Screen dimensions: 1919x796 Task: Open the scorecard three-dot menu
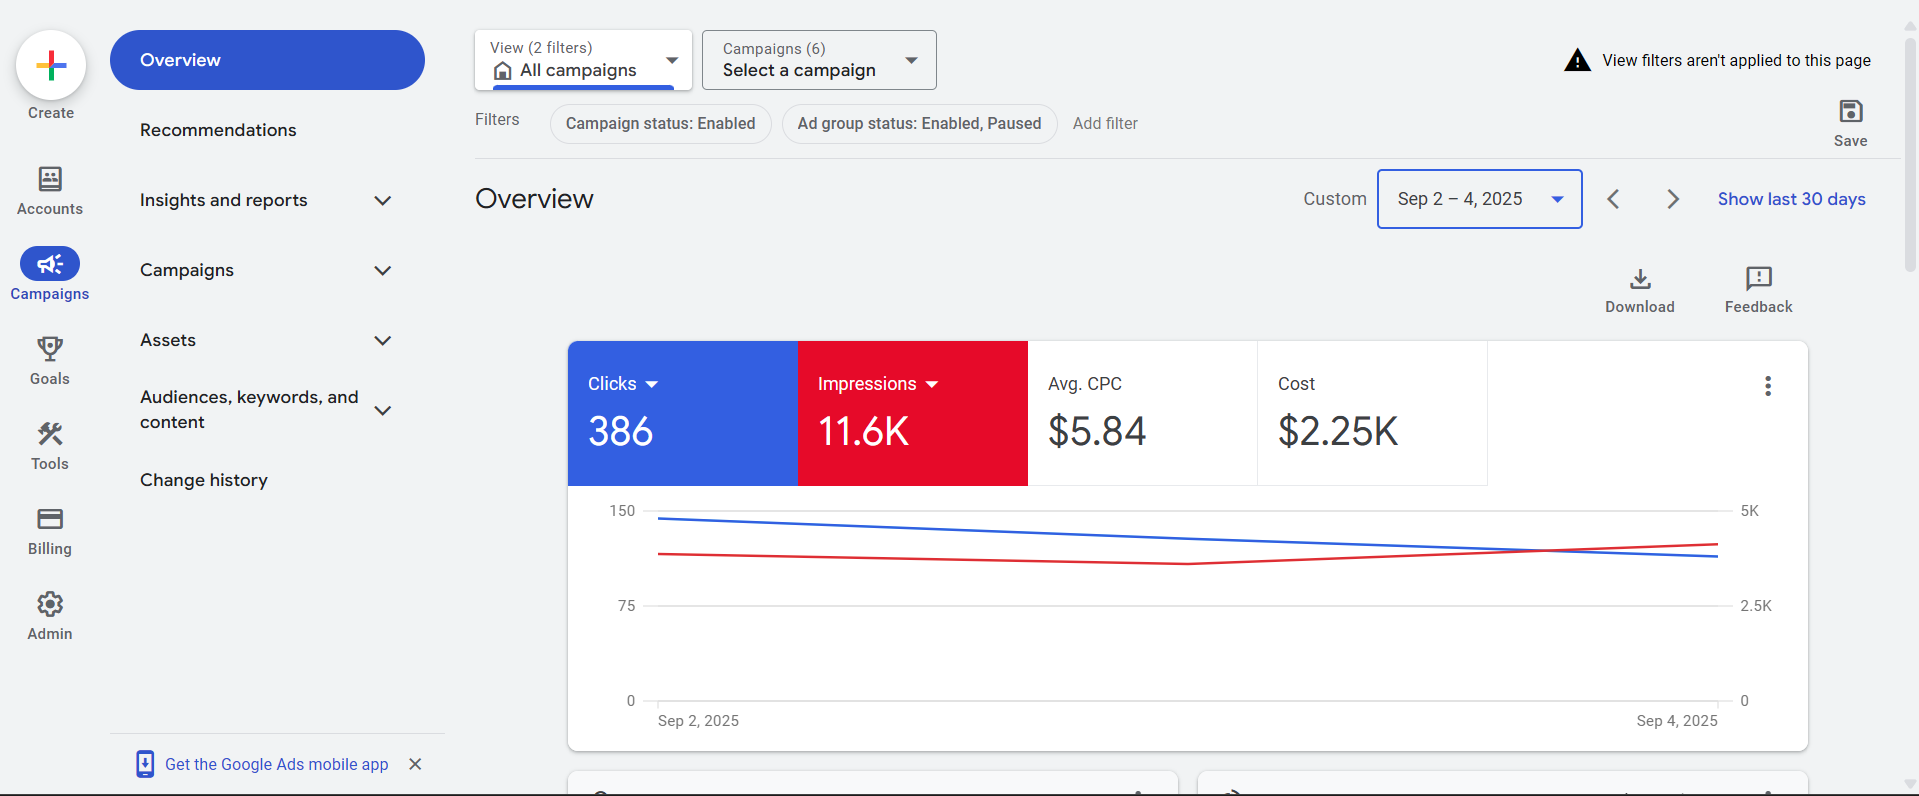(x=1768, y=386)
